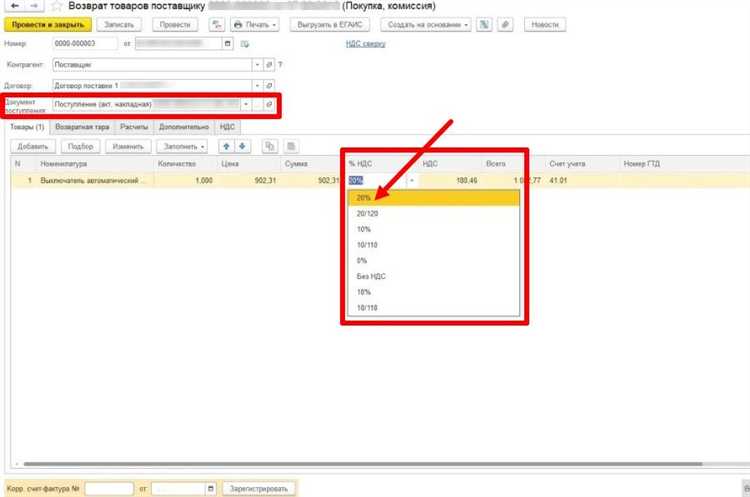This screenshot has height=497, width=750.
Task: Go forward using the right arrow navigation icon
Action: click(x=33, y=6)
